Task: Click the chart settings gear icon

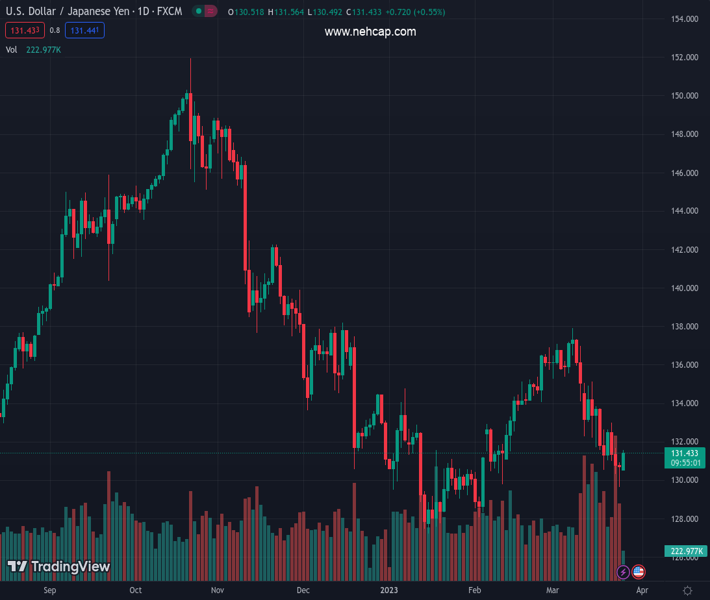Action: coord(686,591)
